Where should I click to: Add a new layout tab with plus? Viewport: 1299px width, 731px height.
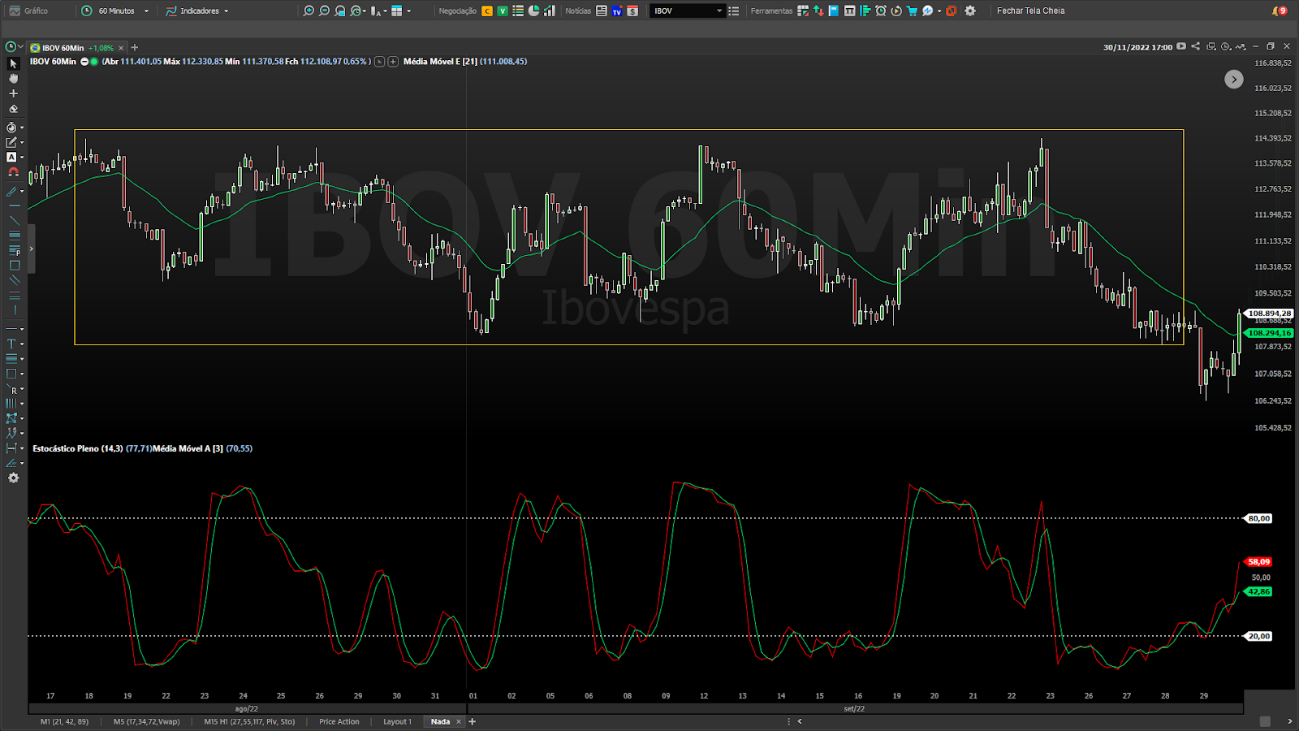click(472, 721)
